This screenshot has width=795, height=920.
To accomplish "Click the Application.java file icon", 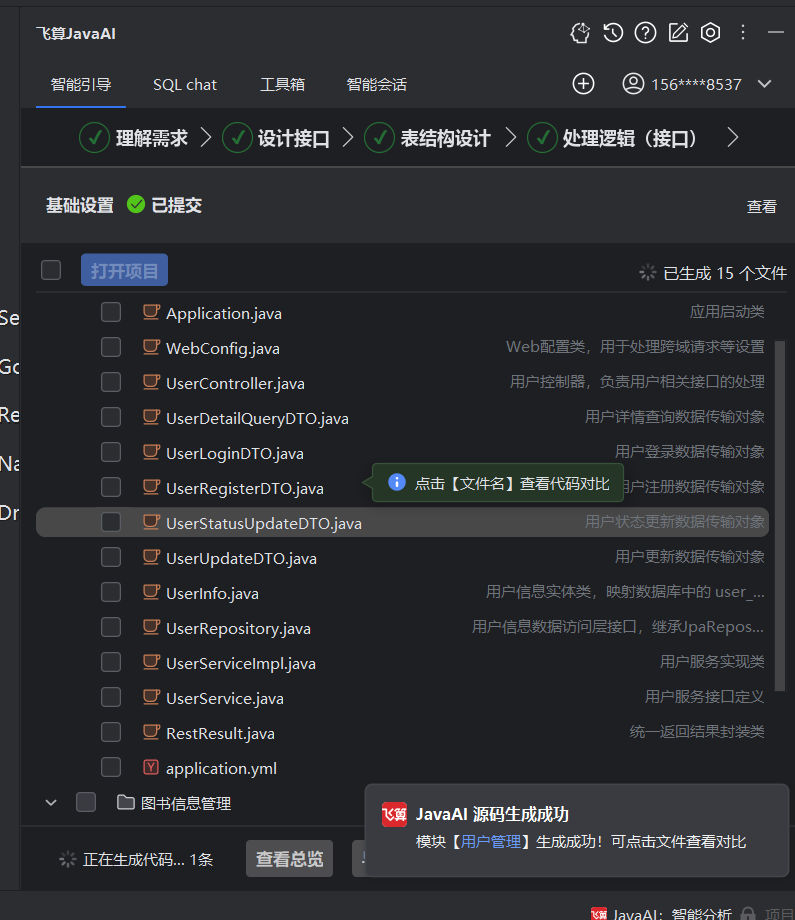I will [151, 313].
